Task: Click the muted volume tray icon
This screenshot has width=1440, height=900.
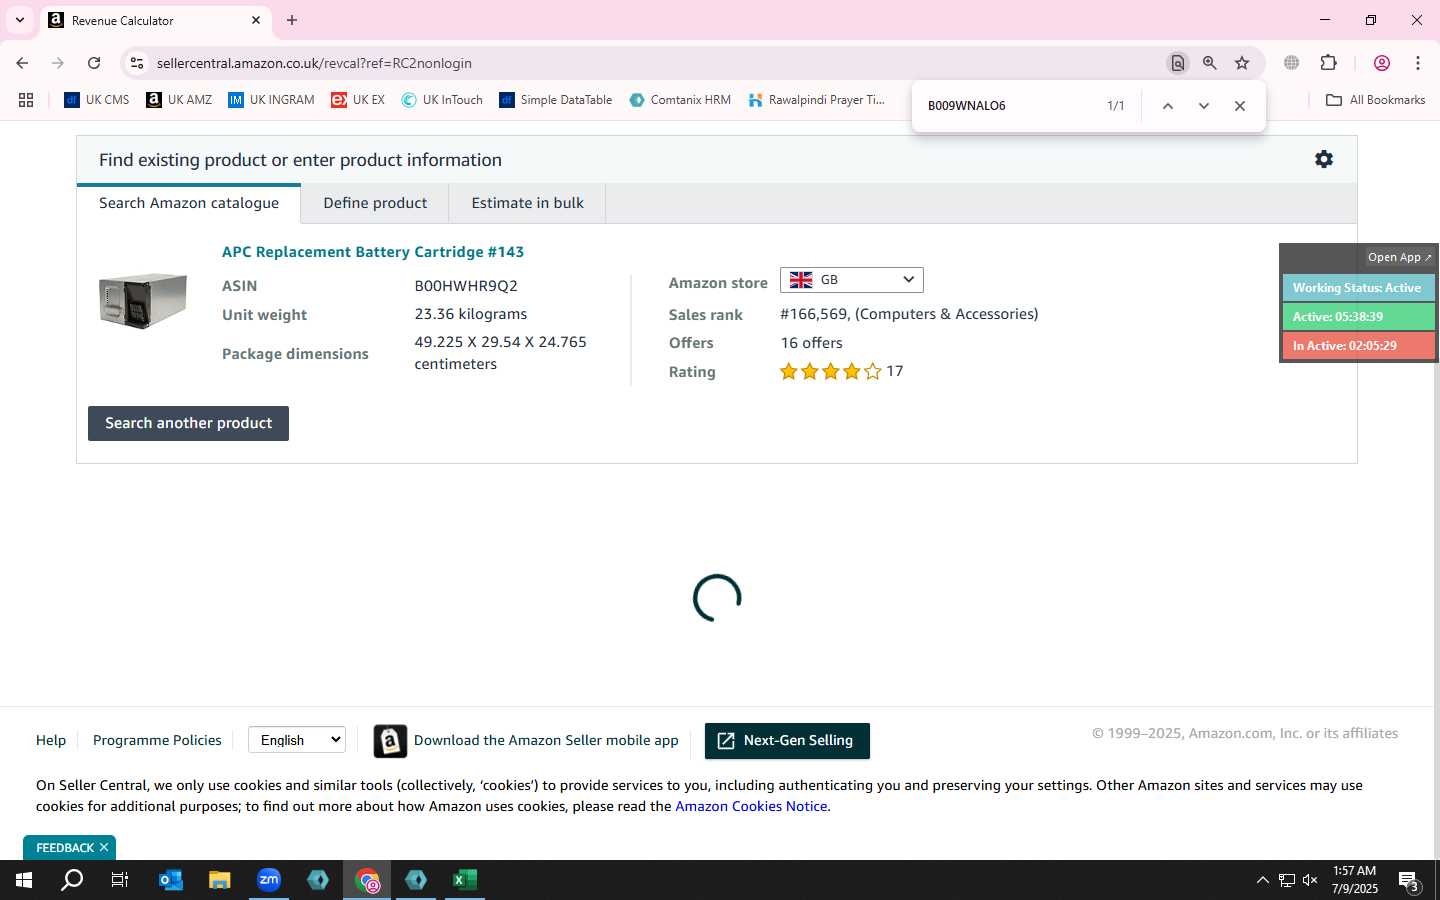Action: pyautogui.click(x=1310, y=880)
